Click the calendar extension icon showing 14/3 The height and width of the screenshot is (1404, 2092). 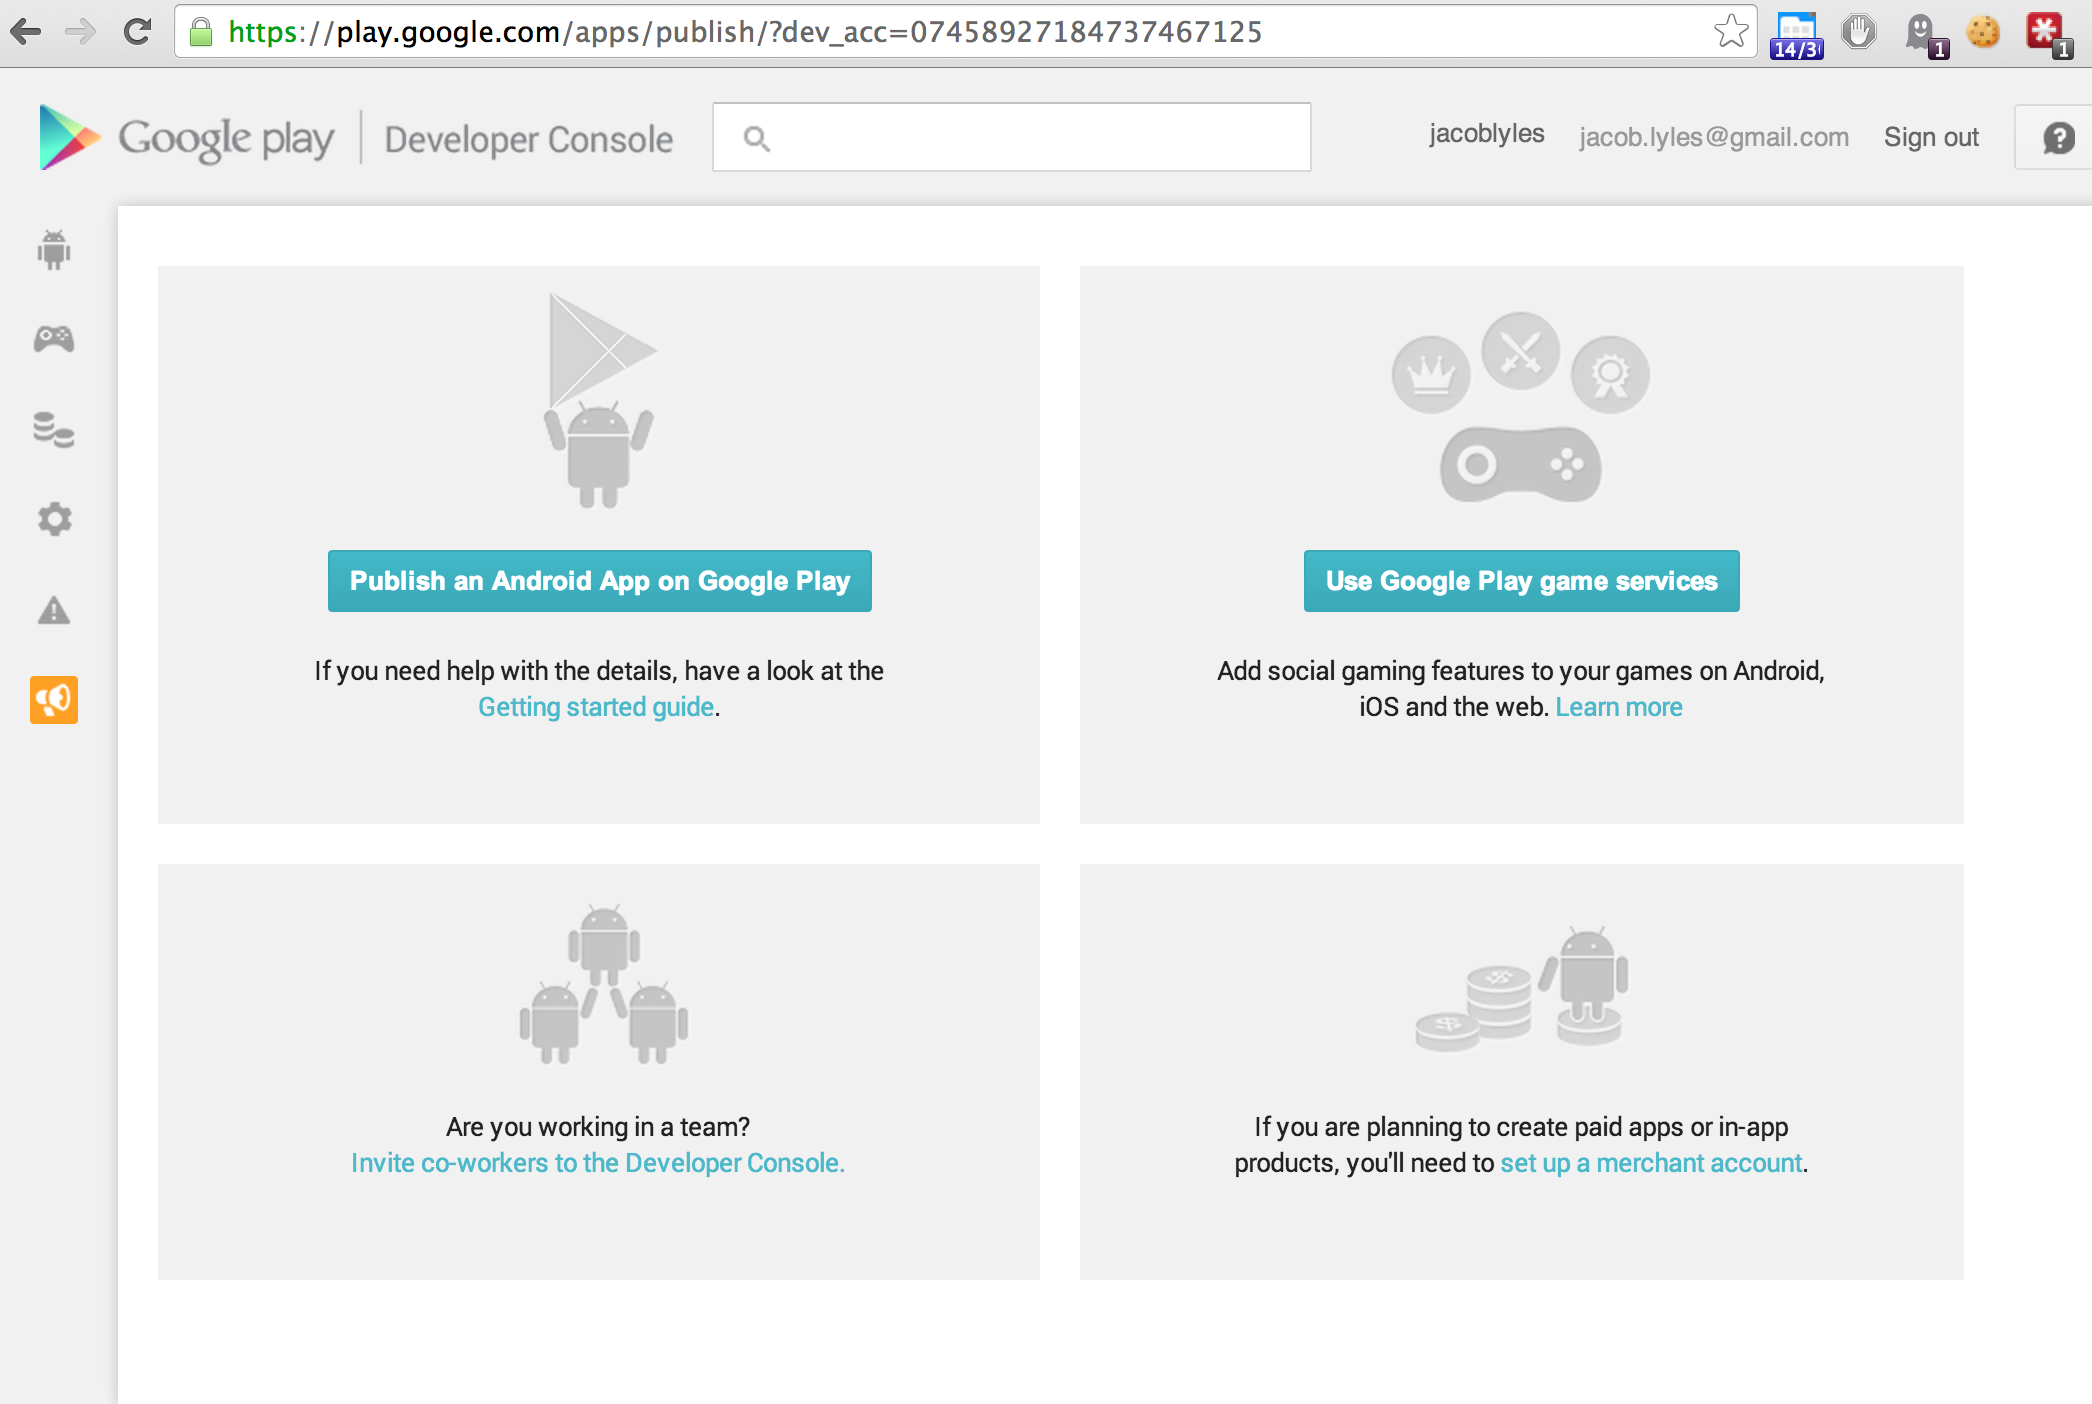click(1796, 35)
